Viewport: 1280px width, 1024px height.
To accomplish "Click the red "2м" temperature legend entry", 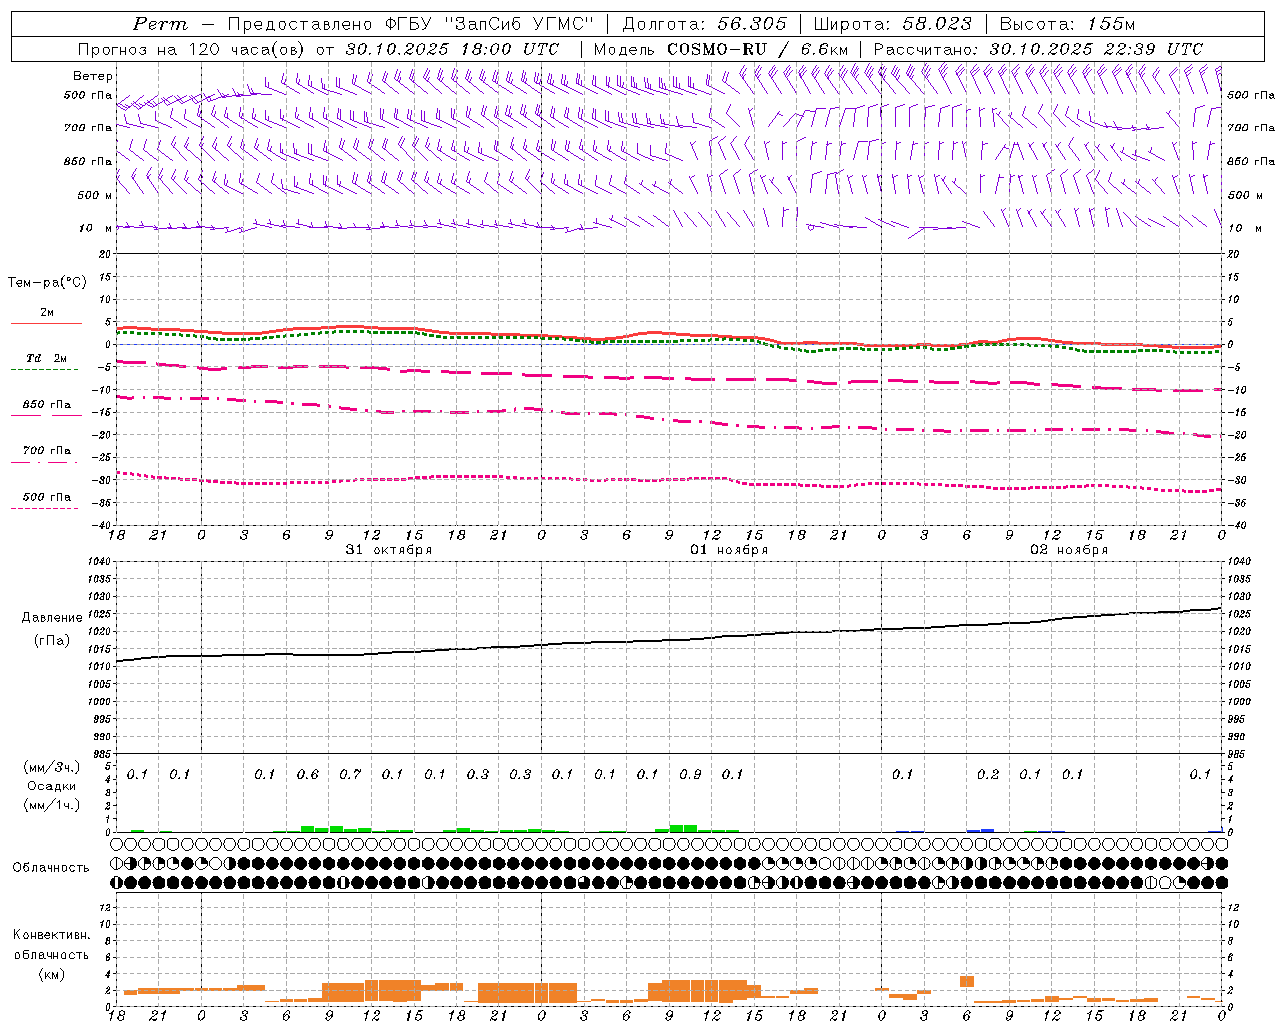I will coord(47,313).
